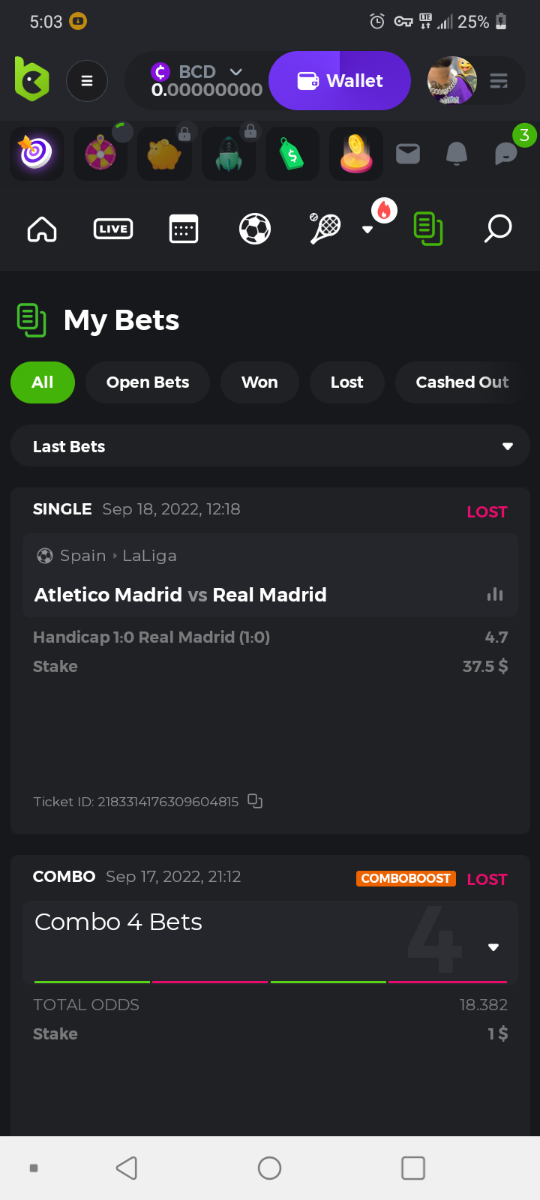View match statistics bar chart icon
Image resolution: width=540 pixels, height=1200 pixels.
[495, 594]
